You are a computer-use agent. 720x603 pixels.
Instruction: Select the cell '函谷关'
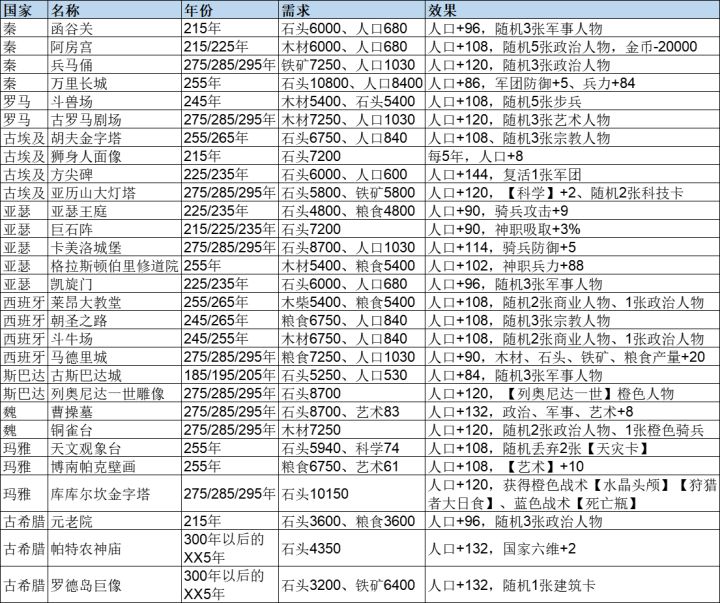[x=114, y=28]
